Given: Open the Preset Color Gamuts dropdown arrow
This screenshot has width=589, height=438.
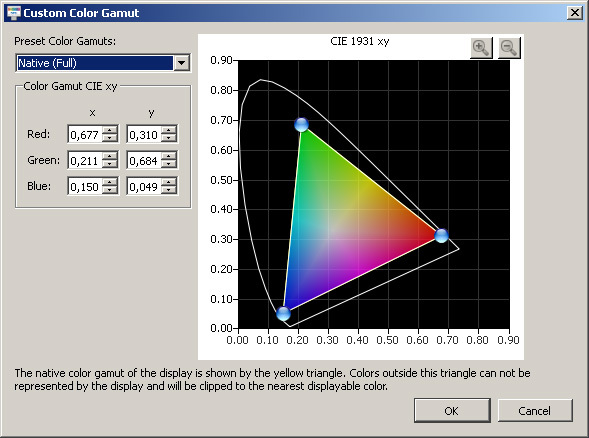Looking at the screenshot, I should point(181,63).
